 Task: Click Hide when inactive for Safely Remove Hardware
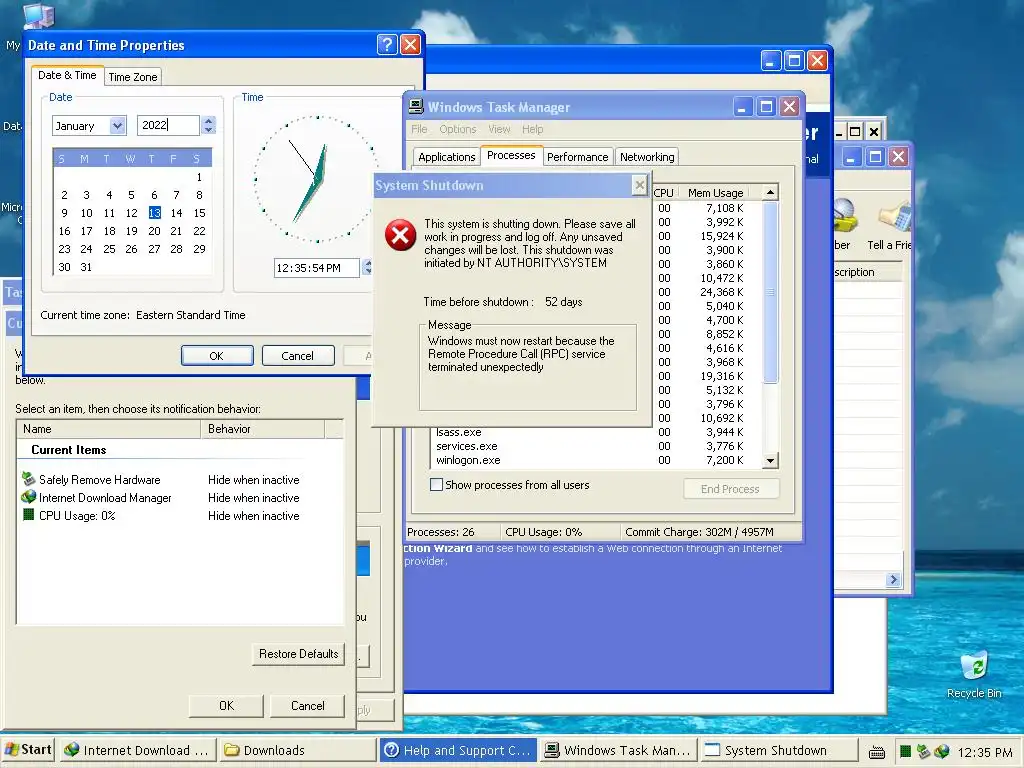click(x=253, y=479)
